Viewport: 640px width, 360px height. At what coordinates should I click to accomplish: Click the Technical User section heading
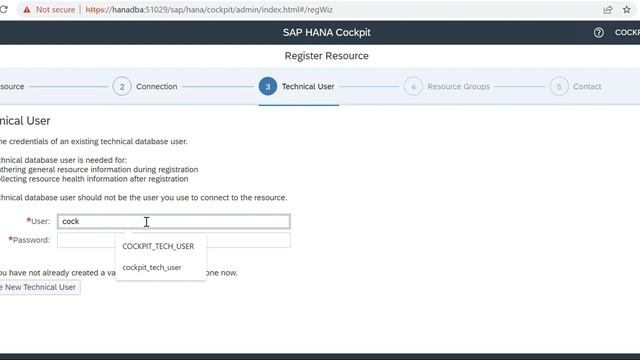point(25,121)
